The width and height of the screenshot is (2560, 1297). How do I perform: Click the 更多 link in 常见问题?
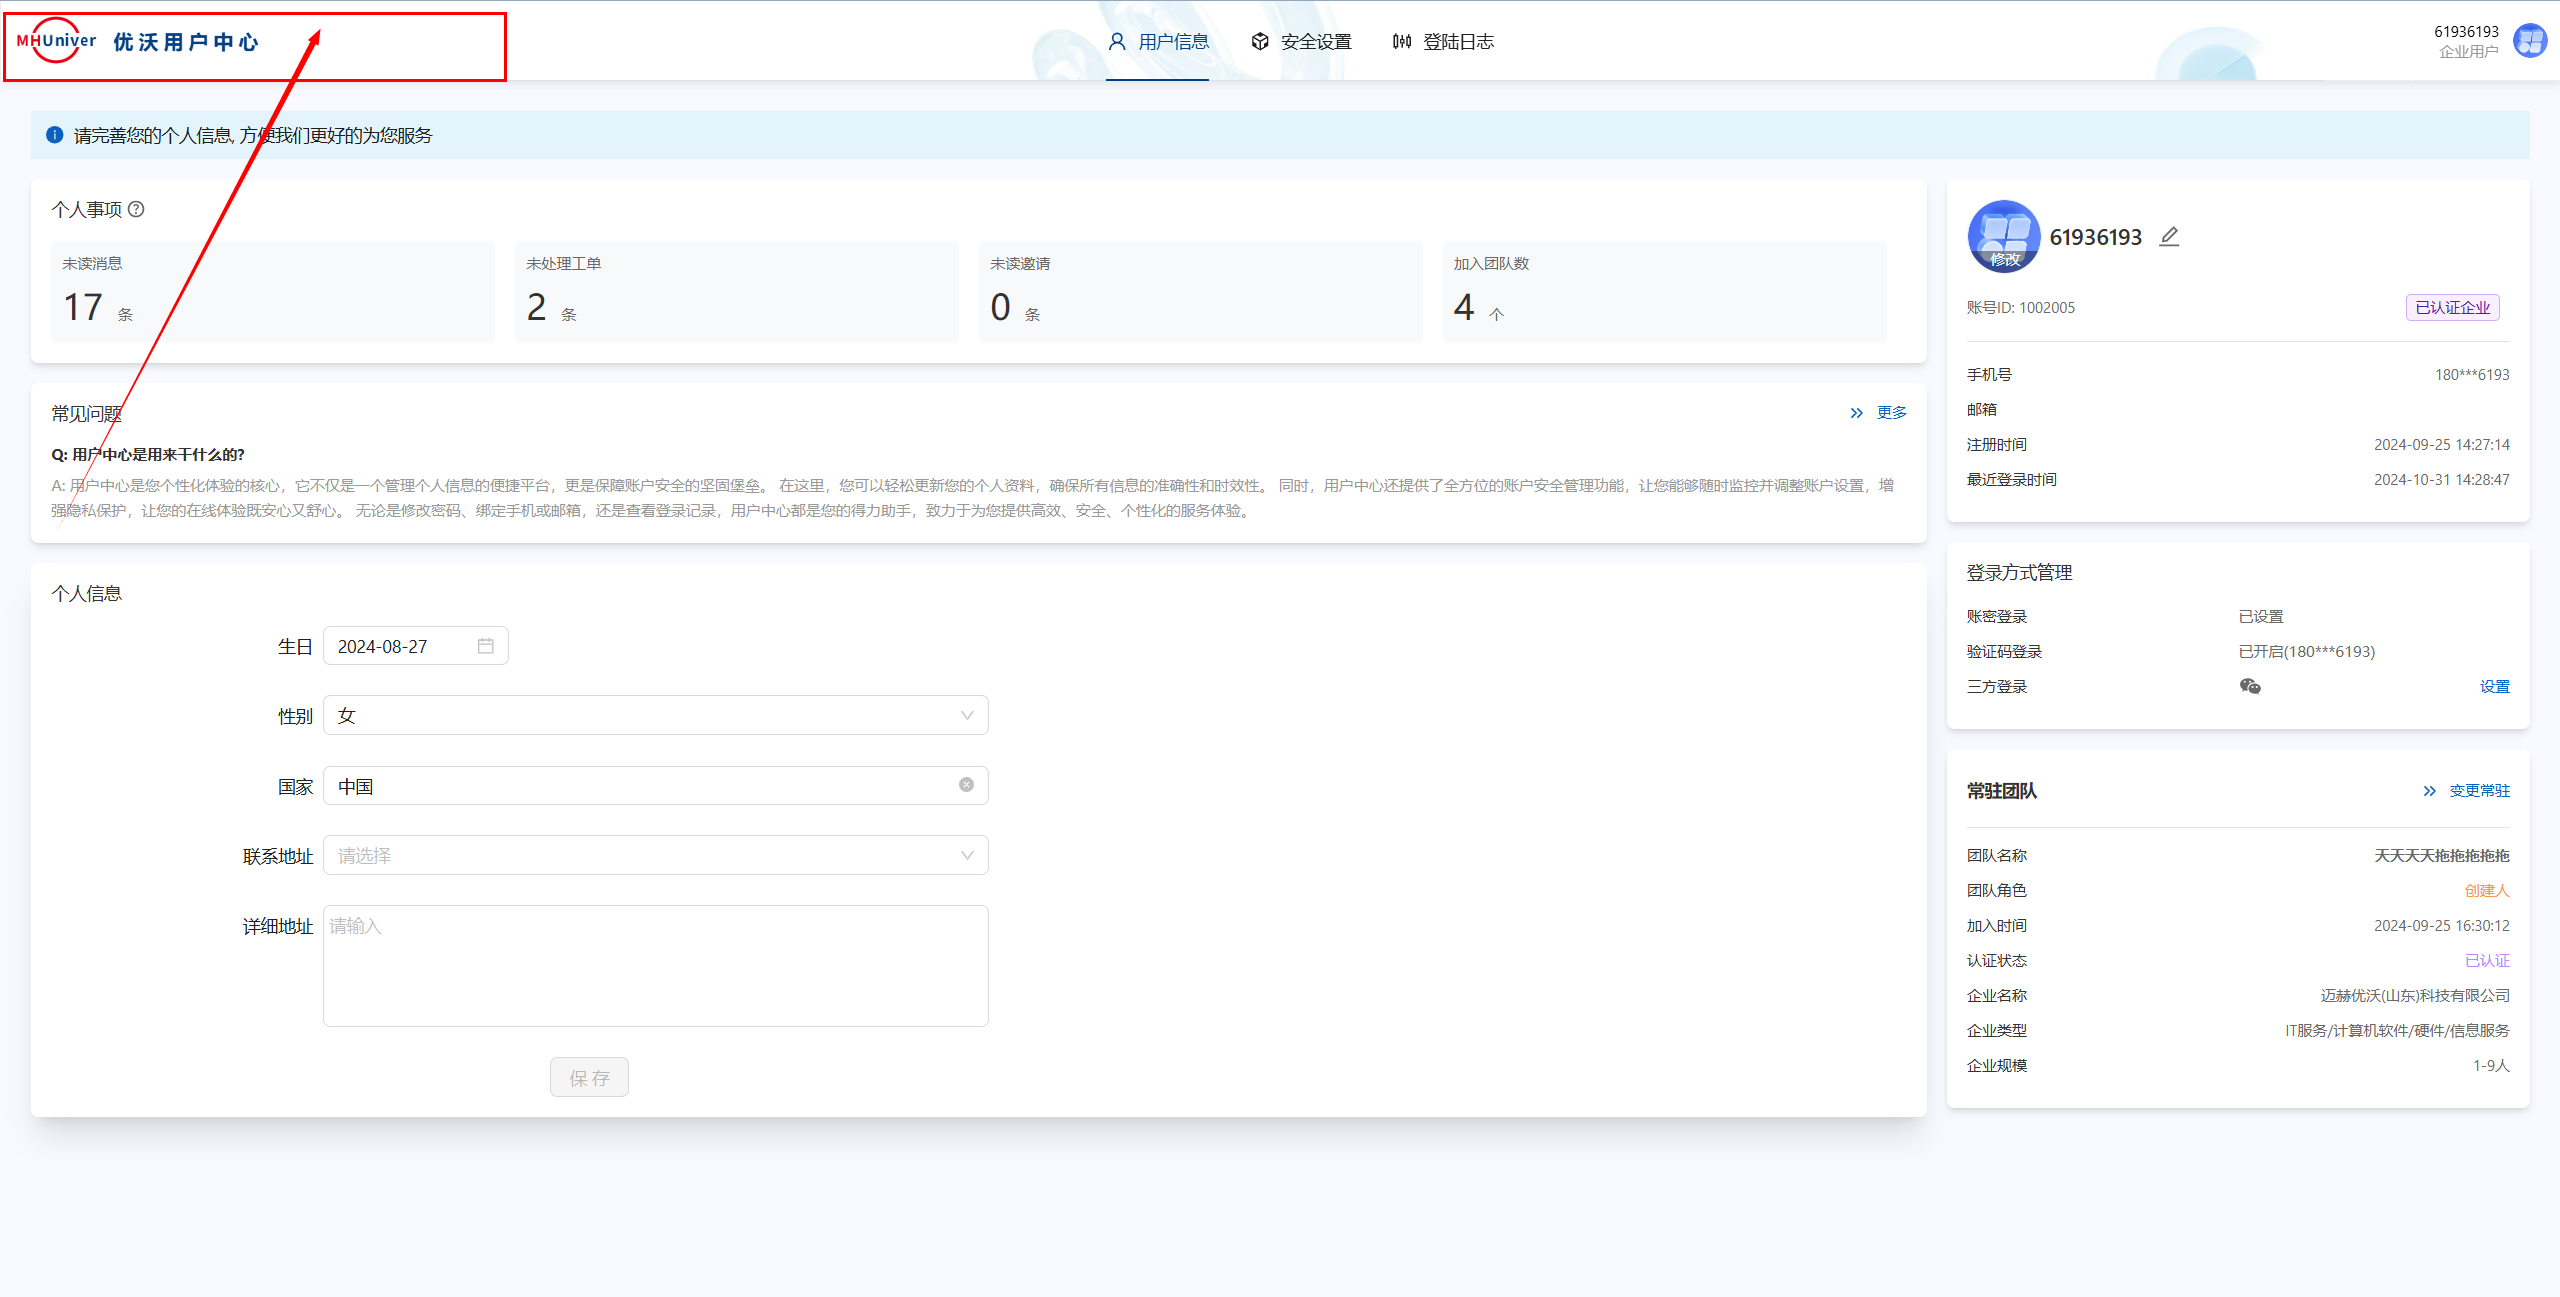(x=1890, y=413)
